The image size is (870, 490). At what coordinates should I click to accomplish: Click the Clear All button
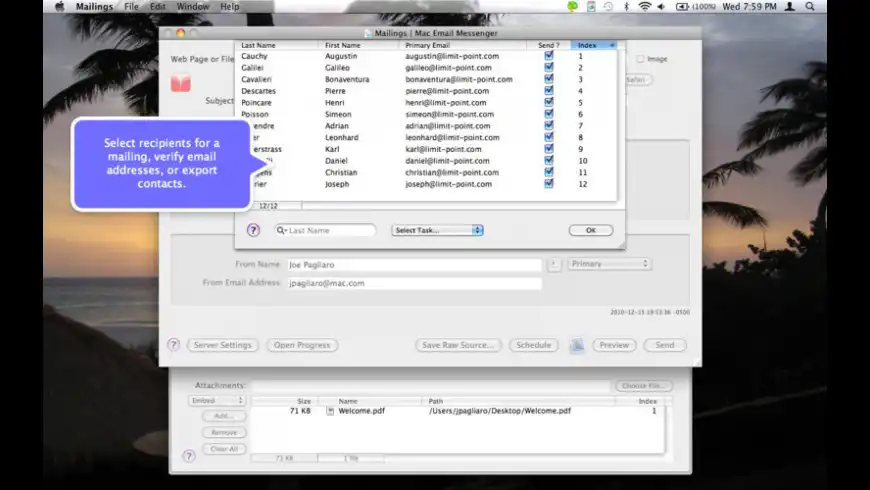(x=224, y=449)
